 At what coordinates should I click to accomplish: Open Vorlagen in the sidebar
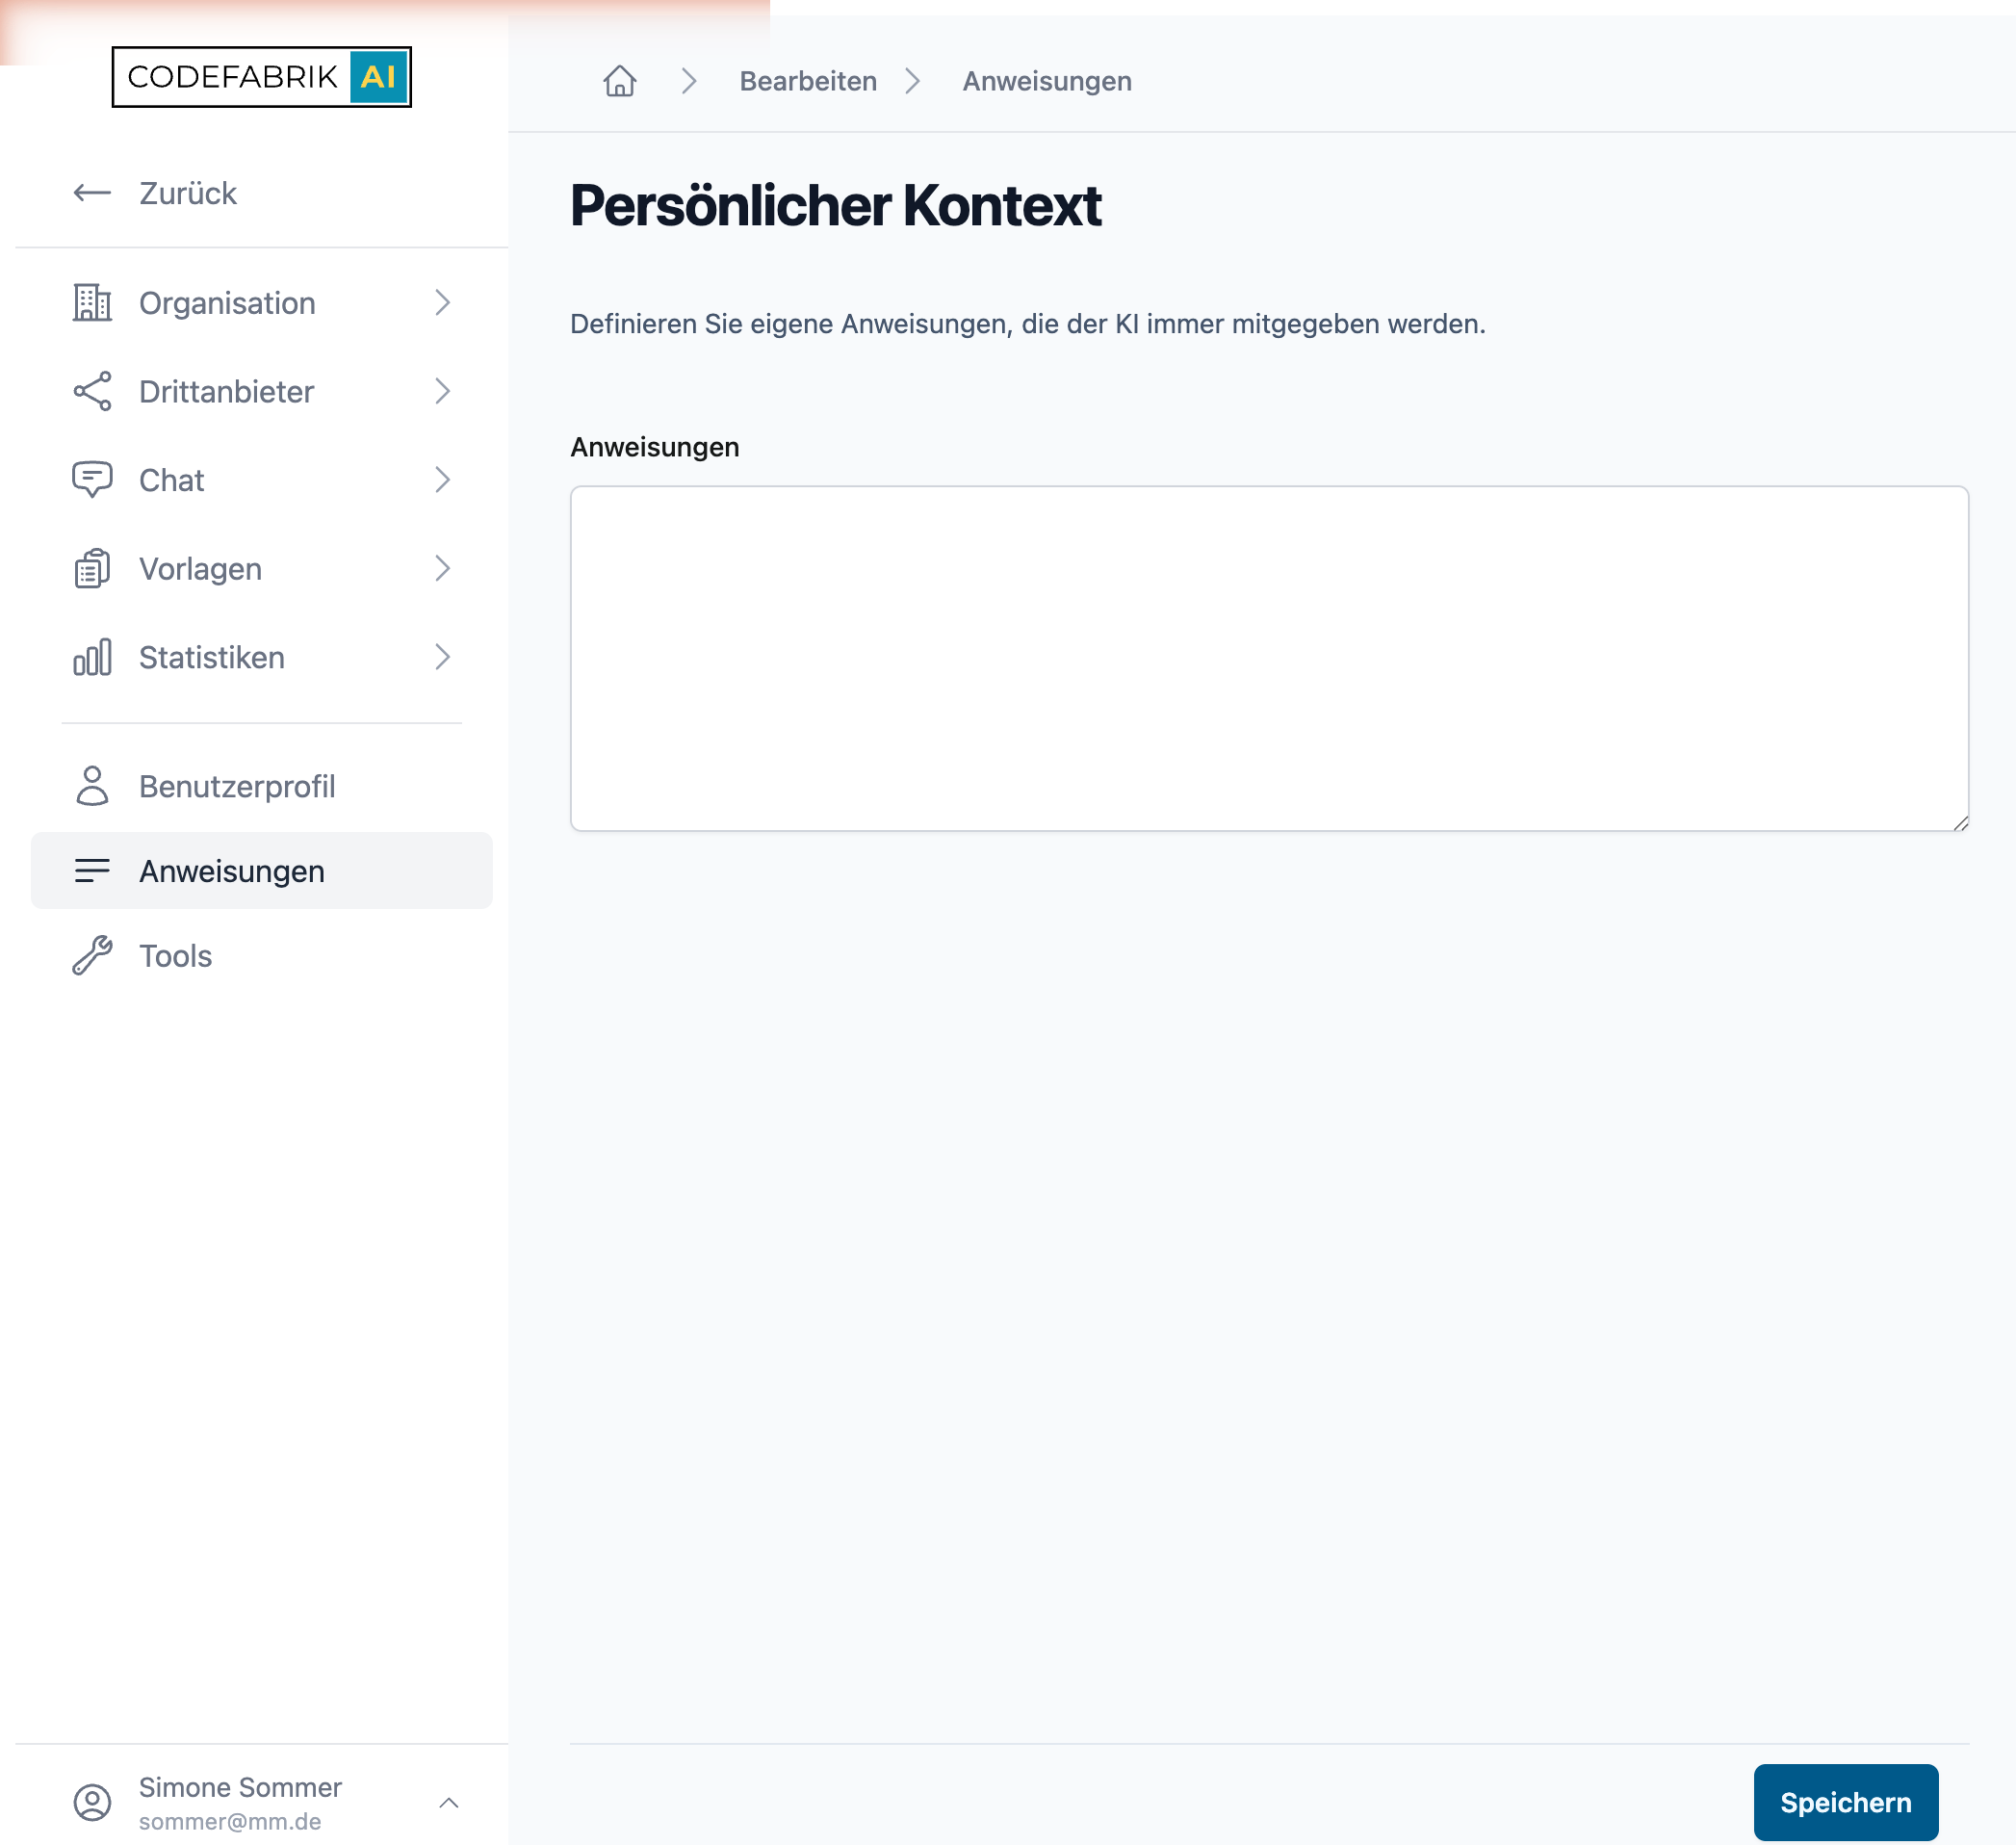[262, 568]
